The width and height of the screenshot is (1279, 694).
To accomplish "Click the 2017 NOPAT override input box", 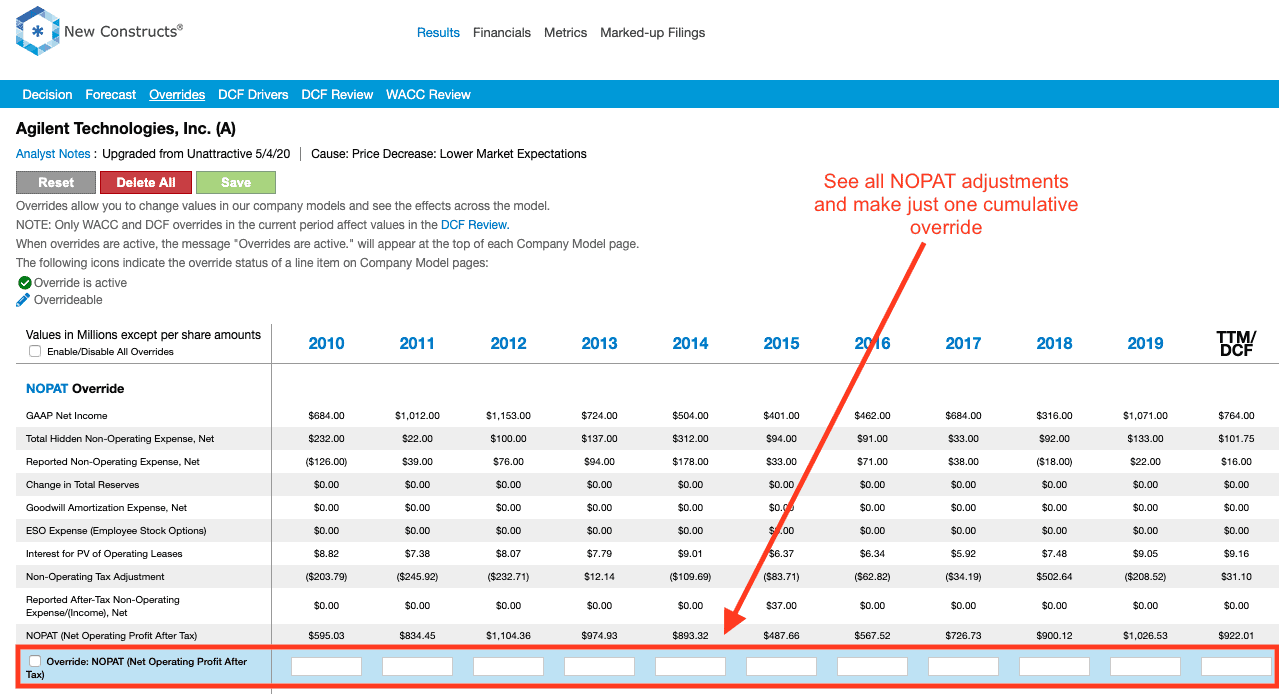I will [963, 667].
